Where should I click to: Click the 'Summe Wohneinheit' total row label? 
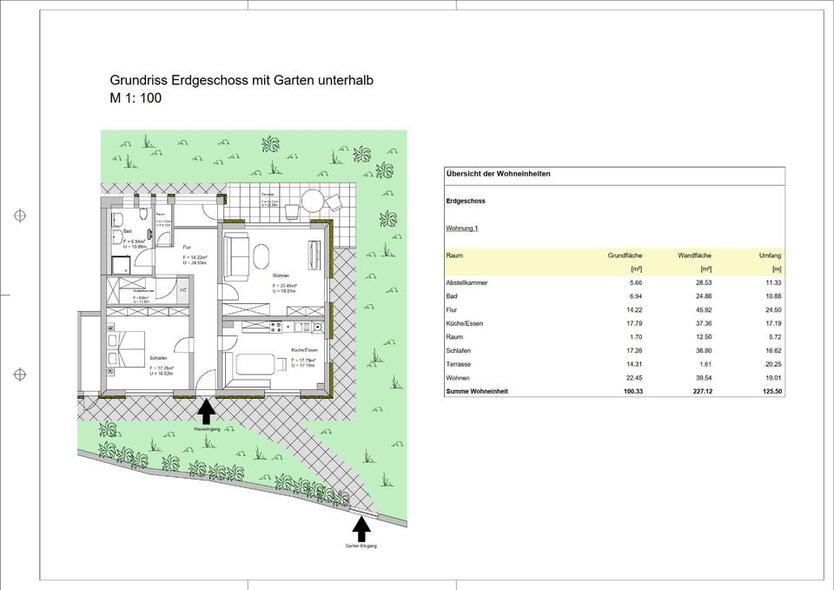click(477, 391)
